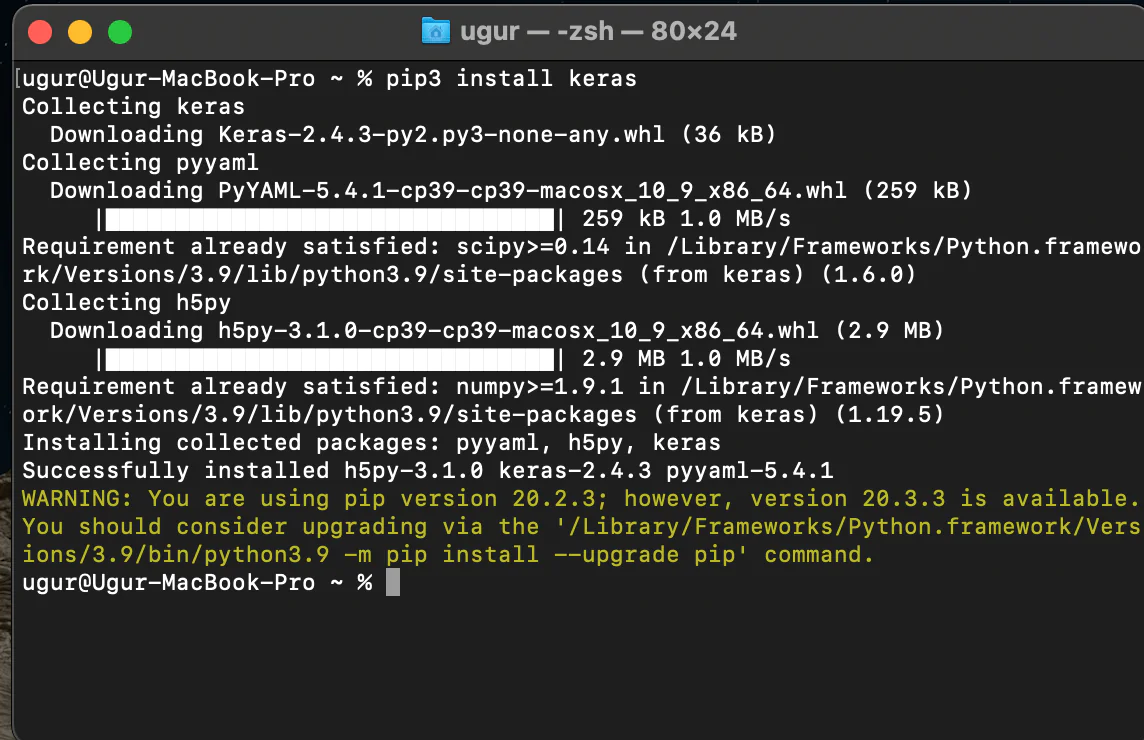This screenshot has width=1144, height=740.
Task: Enter full screen using the green button
Action: [x=120, y=32]
